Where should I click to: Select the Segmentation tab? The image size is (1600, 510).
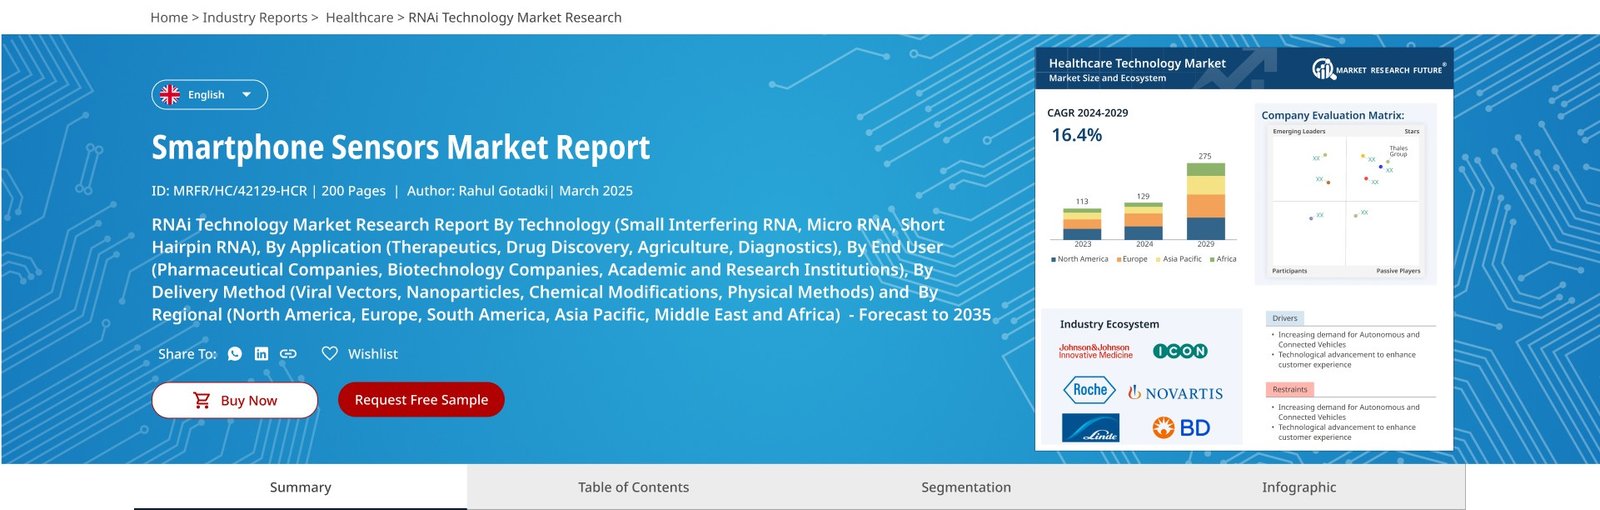(966, 487)
